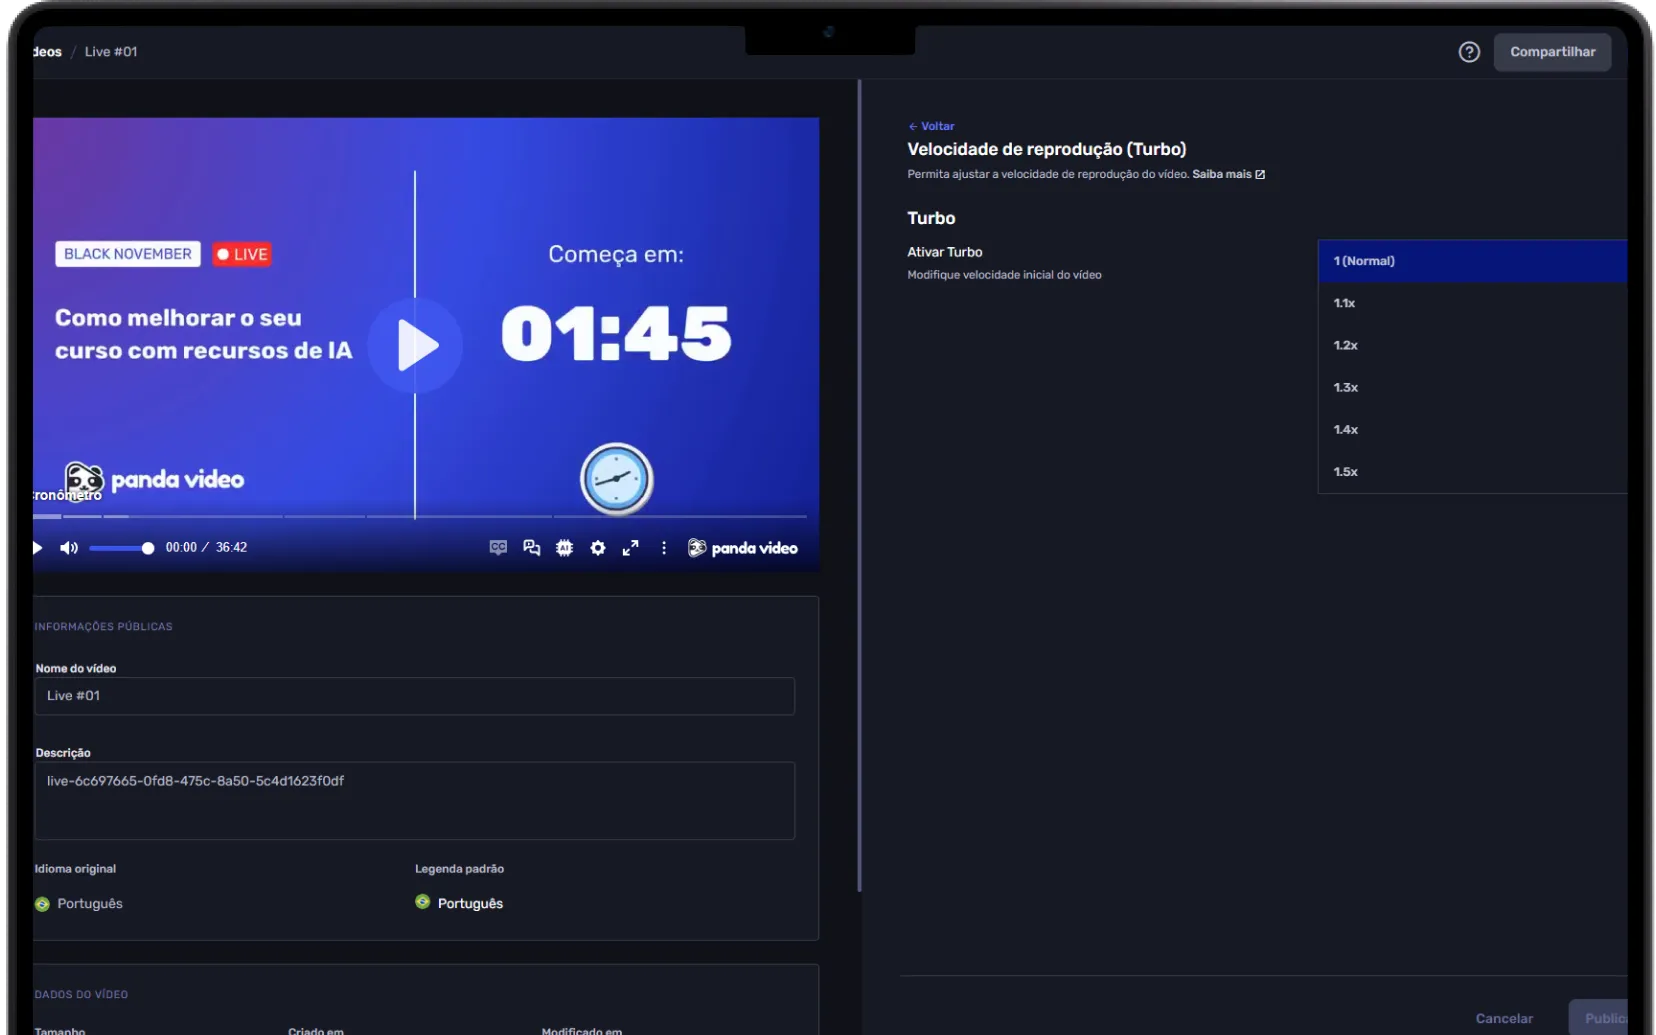This screenshot has width=1656, height=1035.
Task: Open the AI chip icon in player
Action: click(x=565, y=548)
